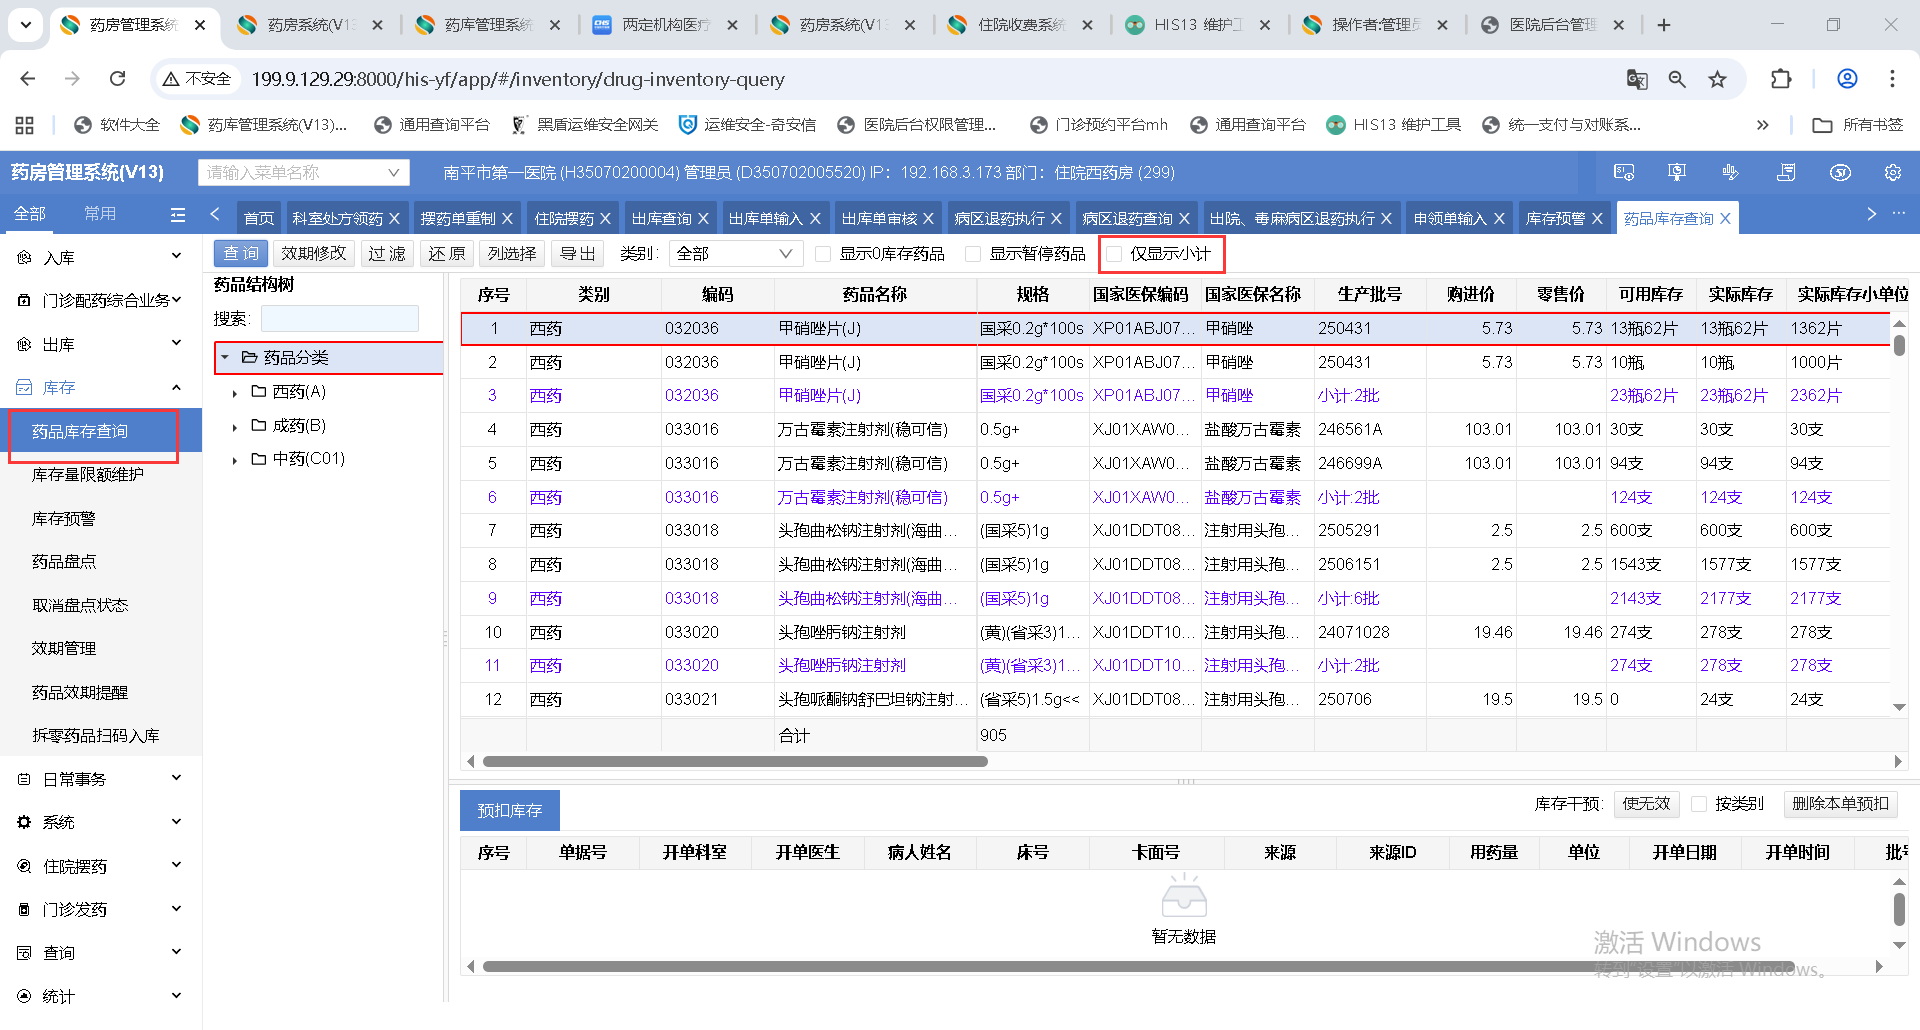This screenshot has width=1920, height=1030.
Task: Click the 导出 export button
Action: click(x=577, y=254)
